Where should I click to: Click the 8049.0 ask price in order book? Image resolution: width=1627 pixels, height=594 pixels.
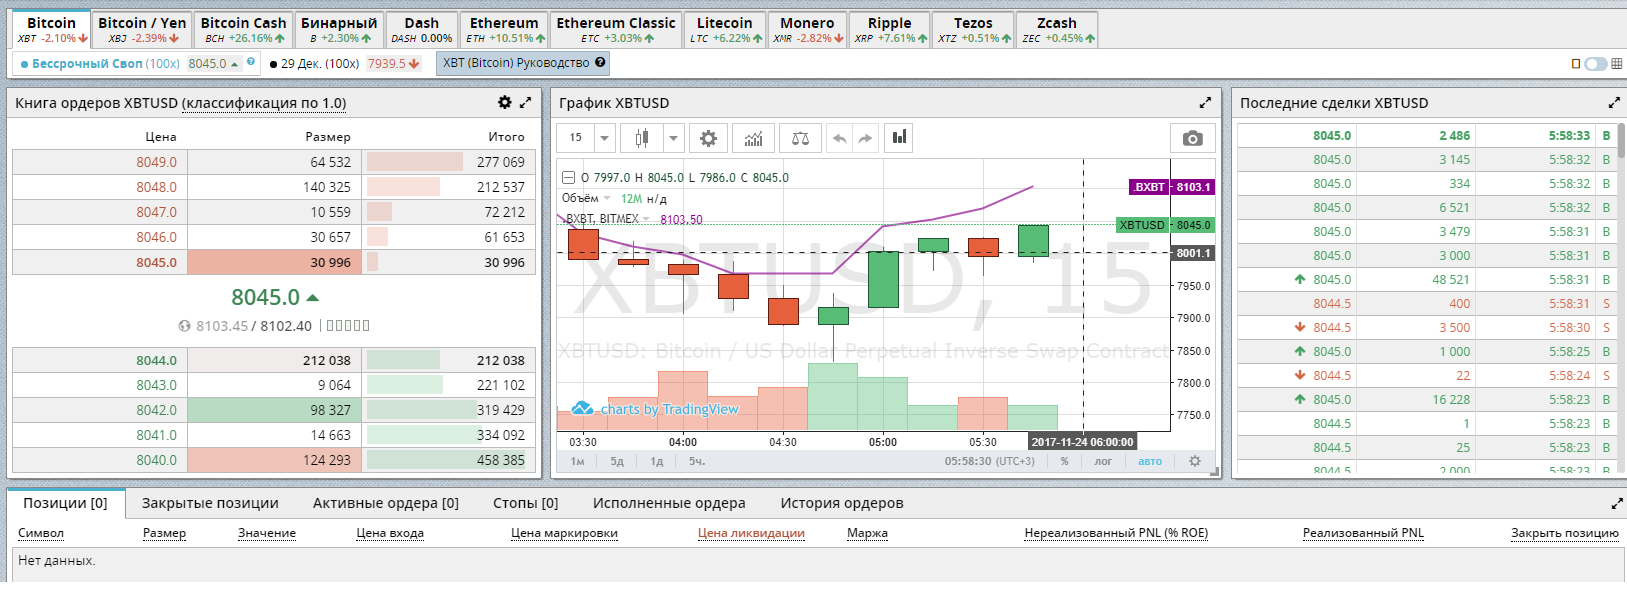tap(156, 162)
